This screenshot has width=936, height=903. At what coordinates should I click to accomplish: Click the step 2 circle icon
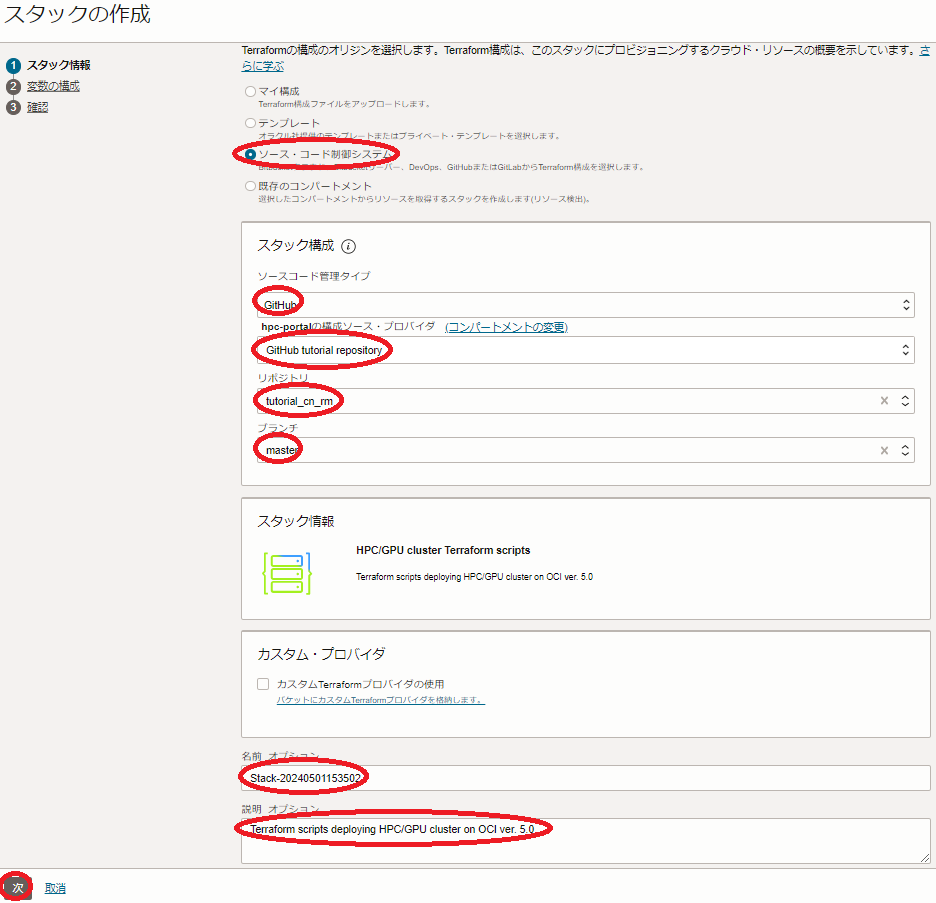(13, 87)
